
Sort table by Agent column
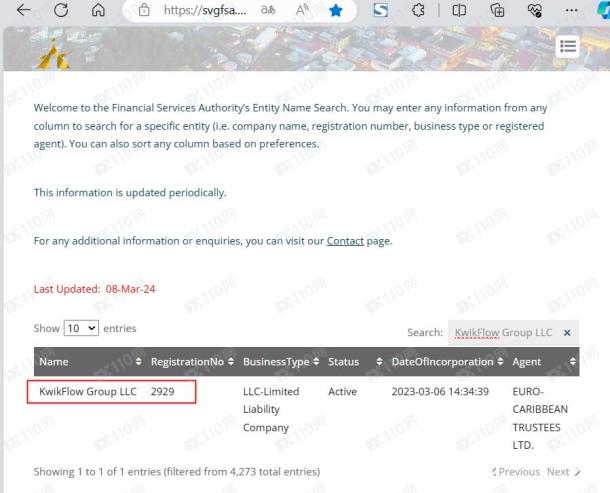[x=543, y=362]
